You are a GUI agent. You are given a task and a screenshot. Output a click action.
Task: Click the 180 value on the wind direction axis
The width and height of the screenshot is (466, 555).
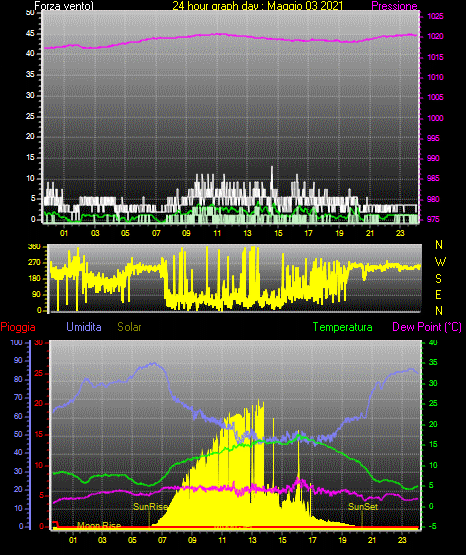pos(35,279)
